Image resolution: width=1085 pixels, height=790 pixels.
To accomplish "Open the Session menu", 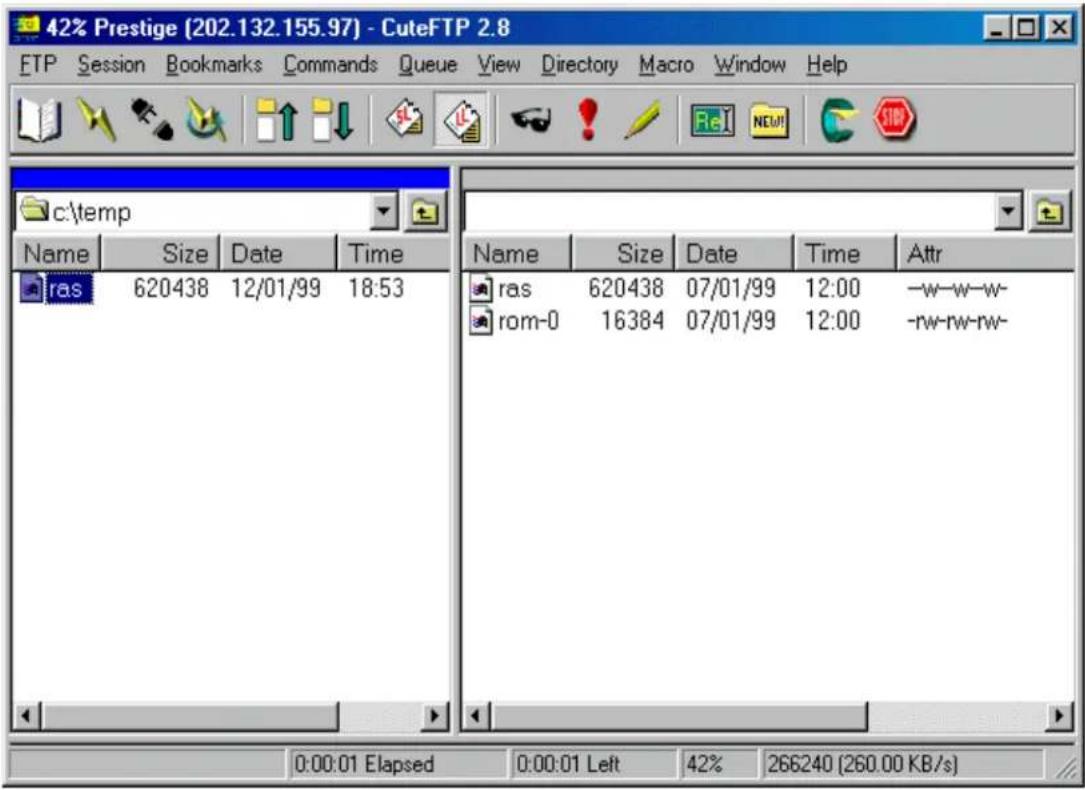I will coord(111,65).
